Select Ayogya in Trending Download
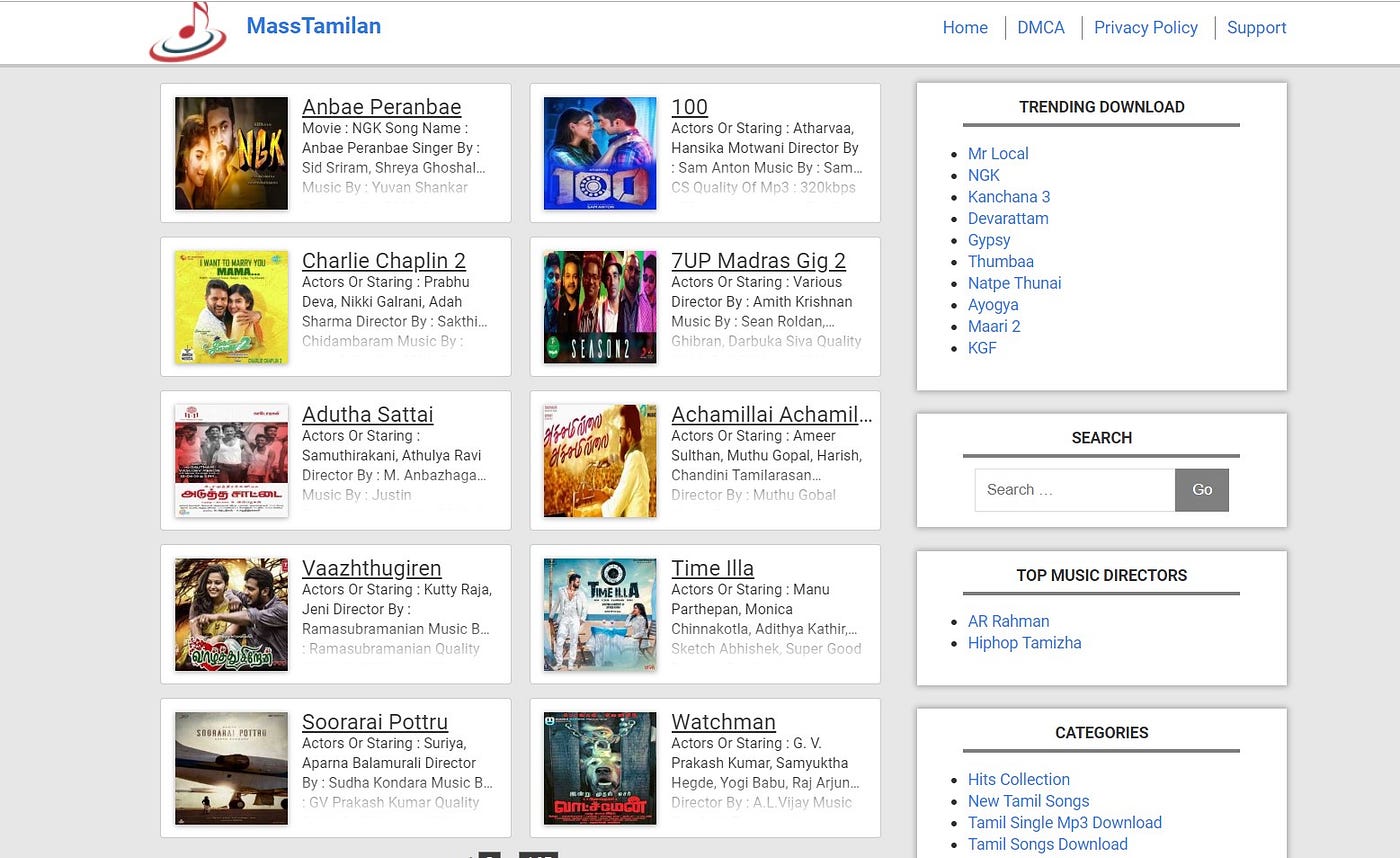The height and width of the screenshot is (858, 1400). click(993, 305)
